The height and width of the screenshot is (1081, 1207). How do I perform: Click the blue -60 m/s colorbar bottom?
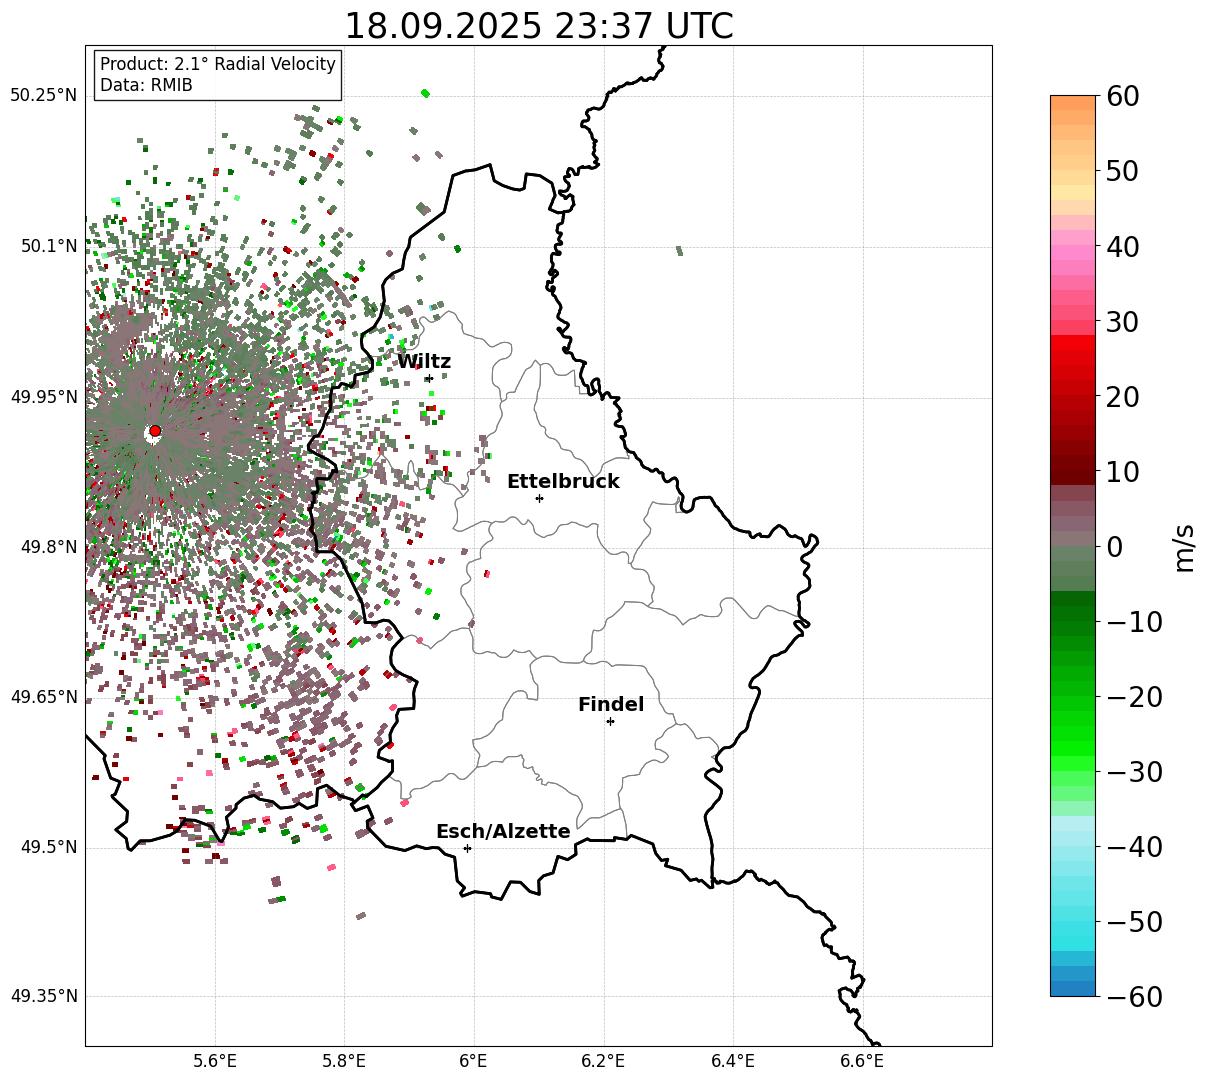1073,988
